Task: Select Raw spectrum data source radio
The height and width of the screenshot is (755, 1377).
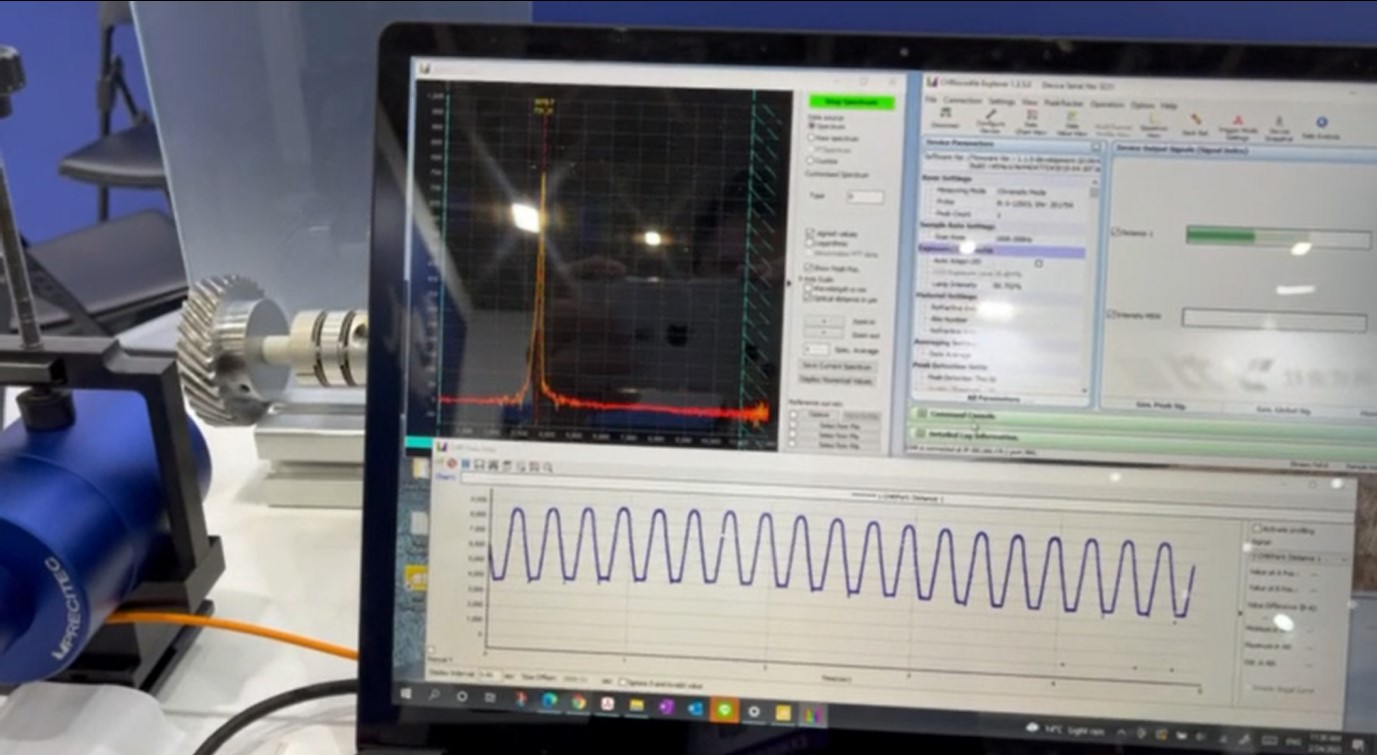Action: point(811,139)
